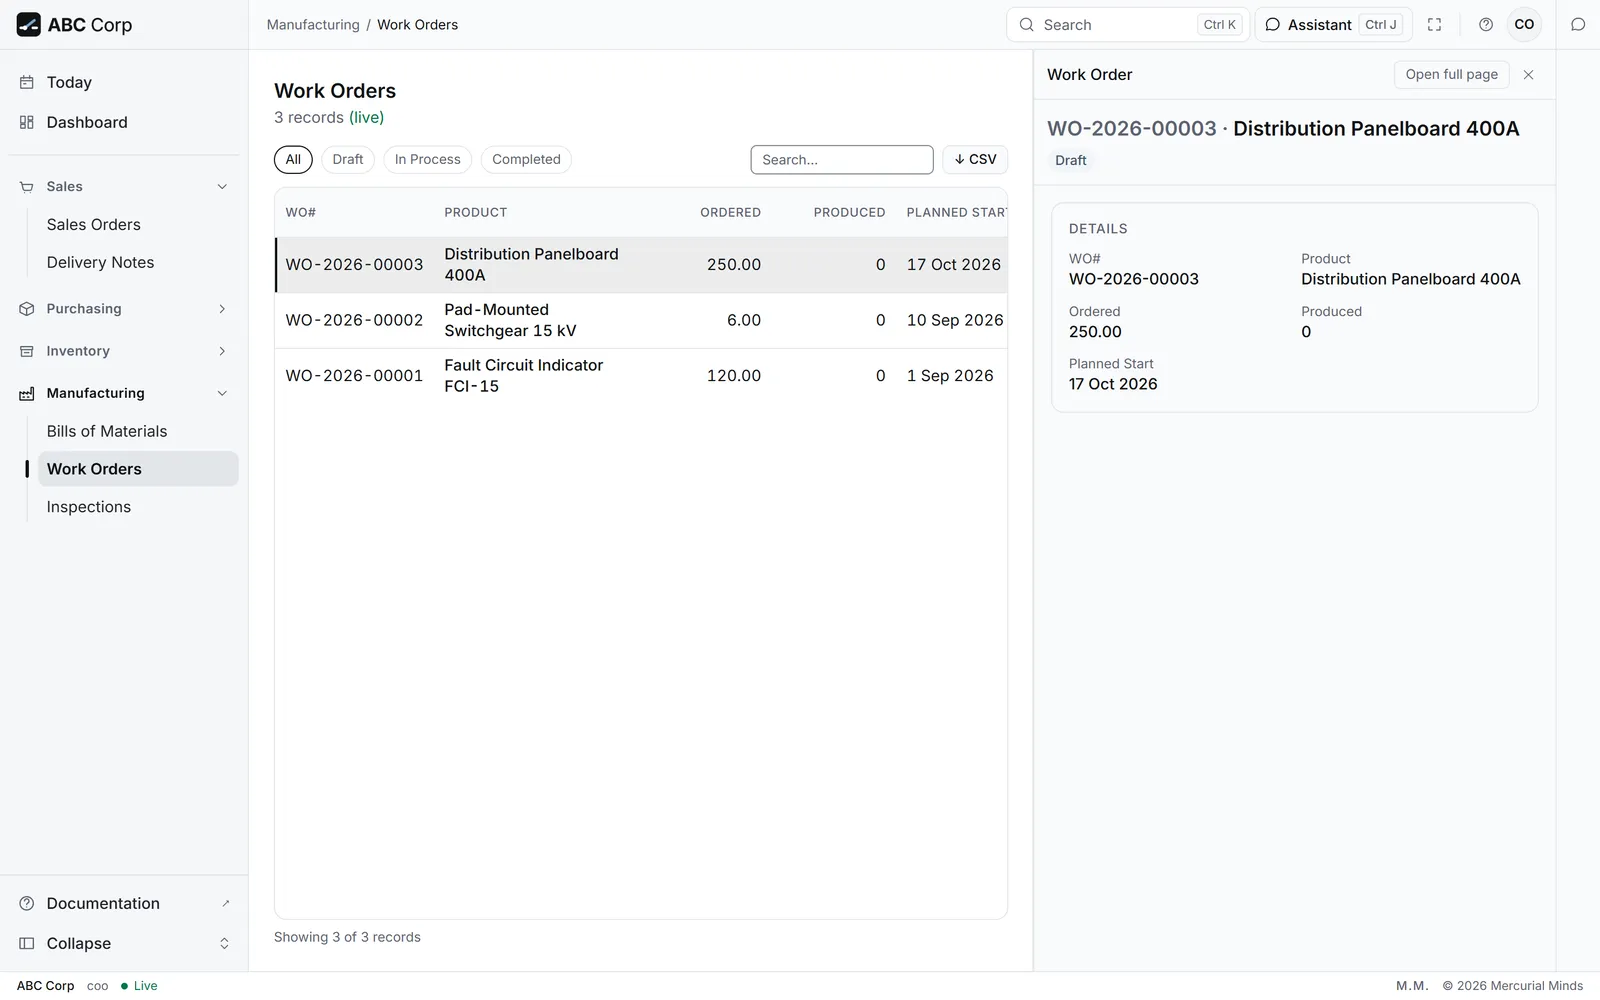Filter work orders by In Process

tap(428, 160)
